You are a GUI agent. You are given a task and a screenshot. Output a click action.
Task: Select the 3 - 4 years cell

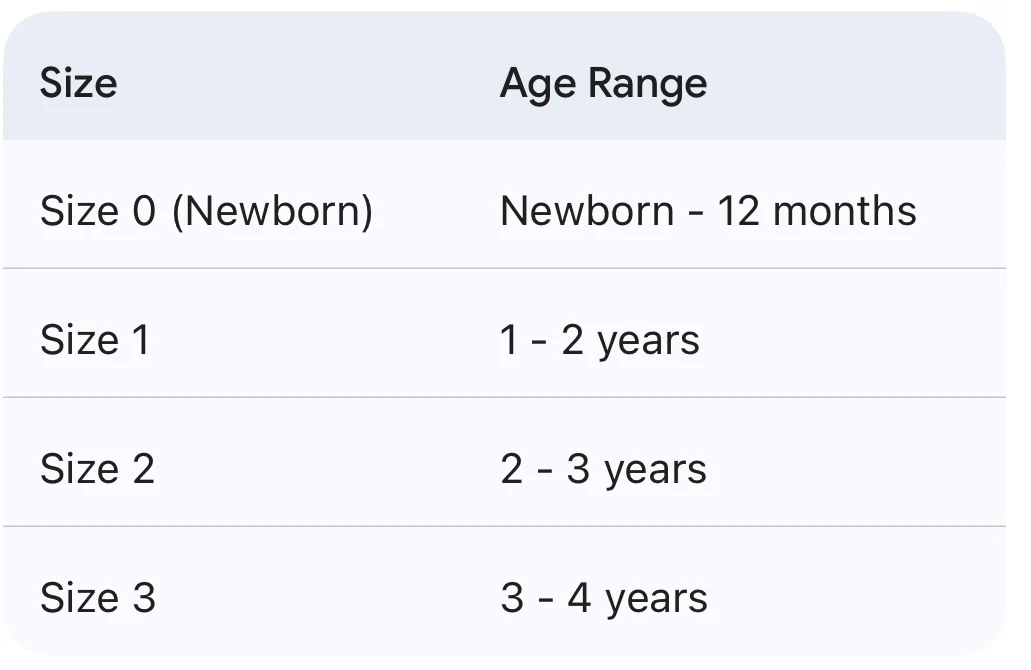coord(604,599)
